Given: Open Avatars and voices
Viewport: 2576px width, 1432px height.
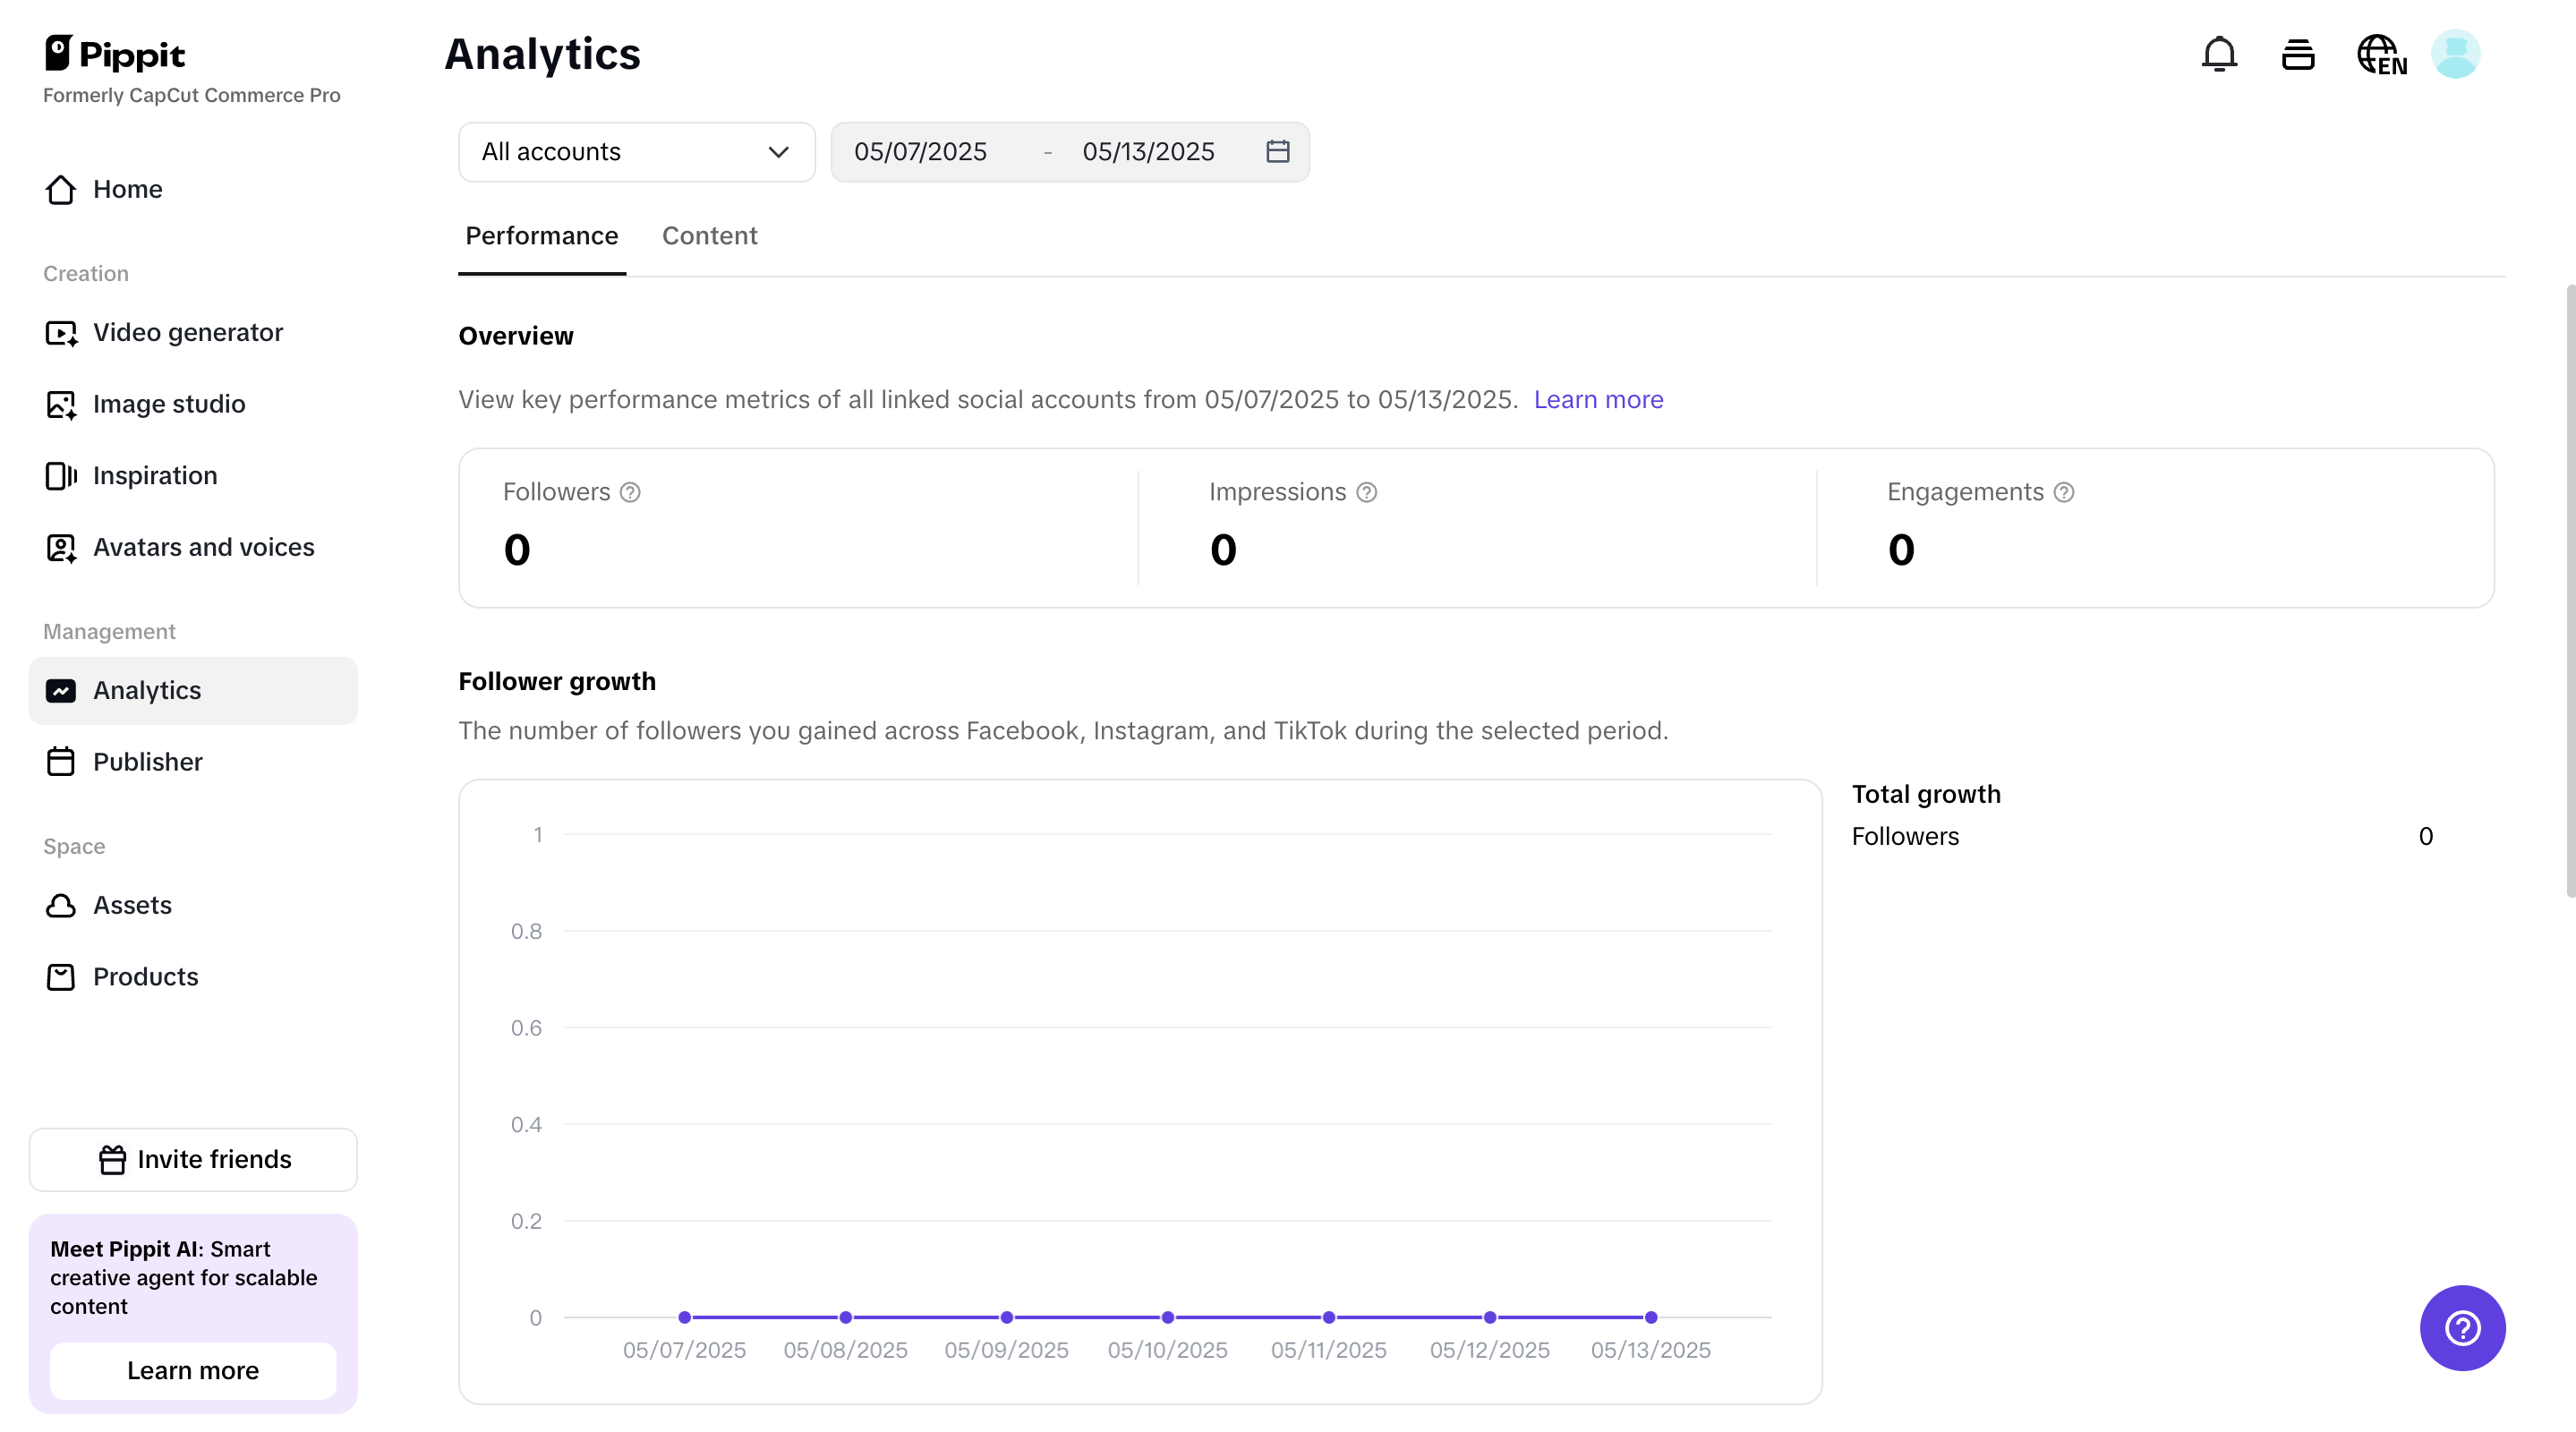Looking at the screenshot, I should pyautogui.click(x=202, y=547).
